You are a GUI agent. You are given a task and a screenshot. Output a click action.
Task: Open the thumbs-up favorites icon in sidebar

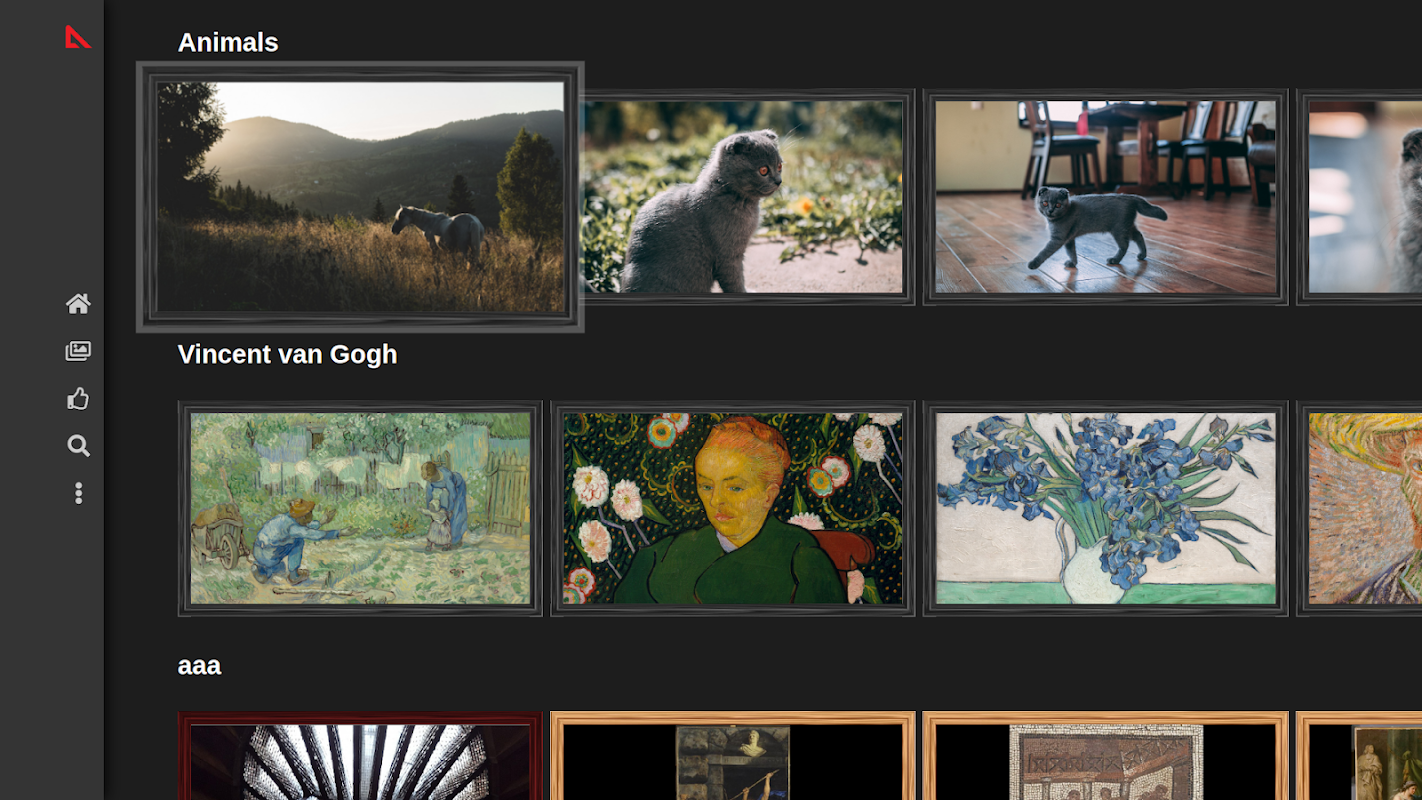78,399
